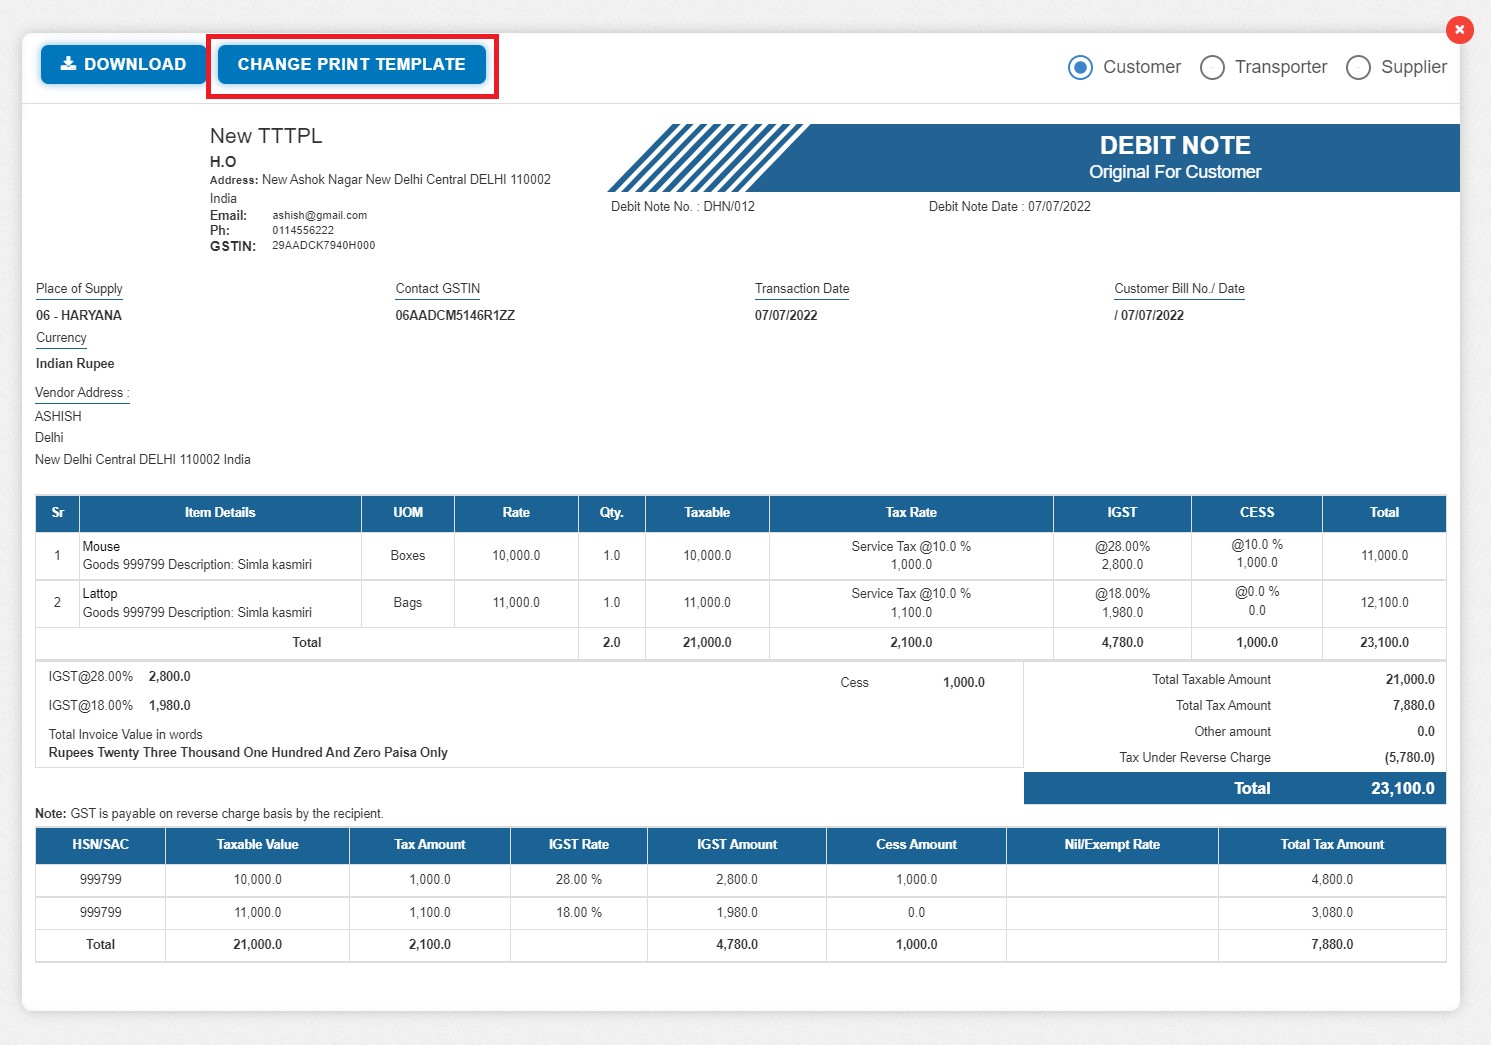1491x1045 pixels.
Task: Click row total 12,100.0
Action: point(1384,602)
